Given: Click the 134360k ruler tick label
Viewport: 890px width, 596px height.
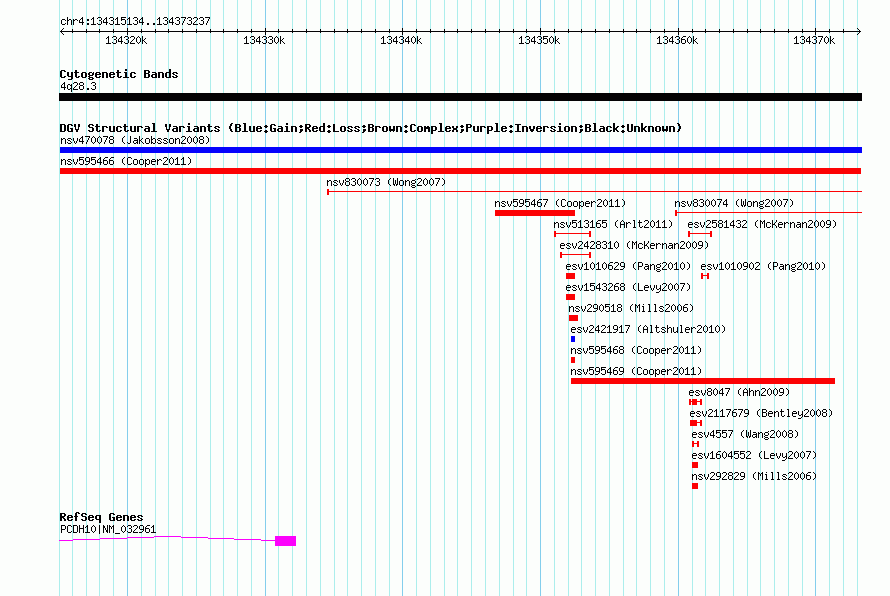Looking at the screenshot, I should (677, 40).
